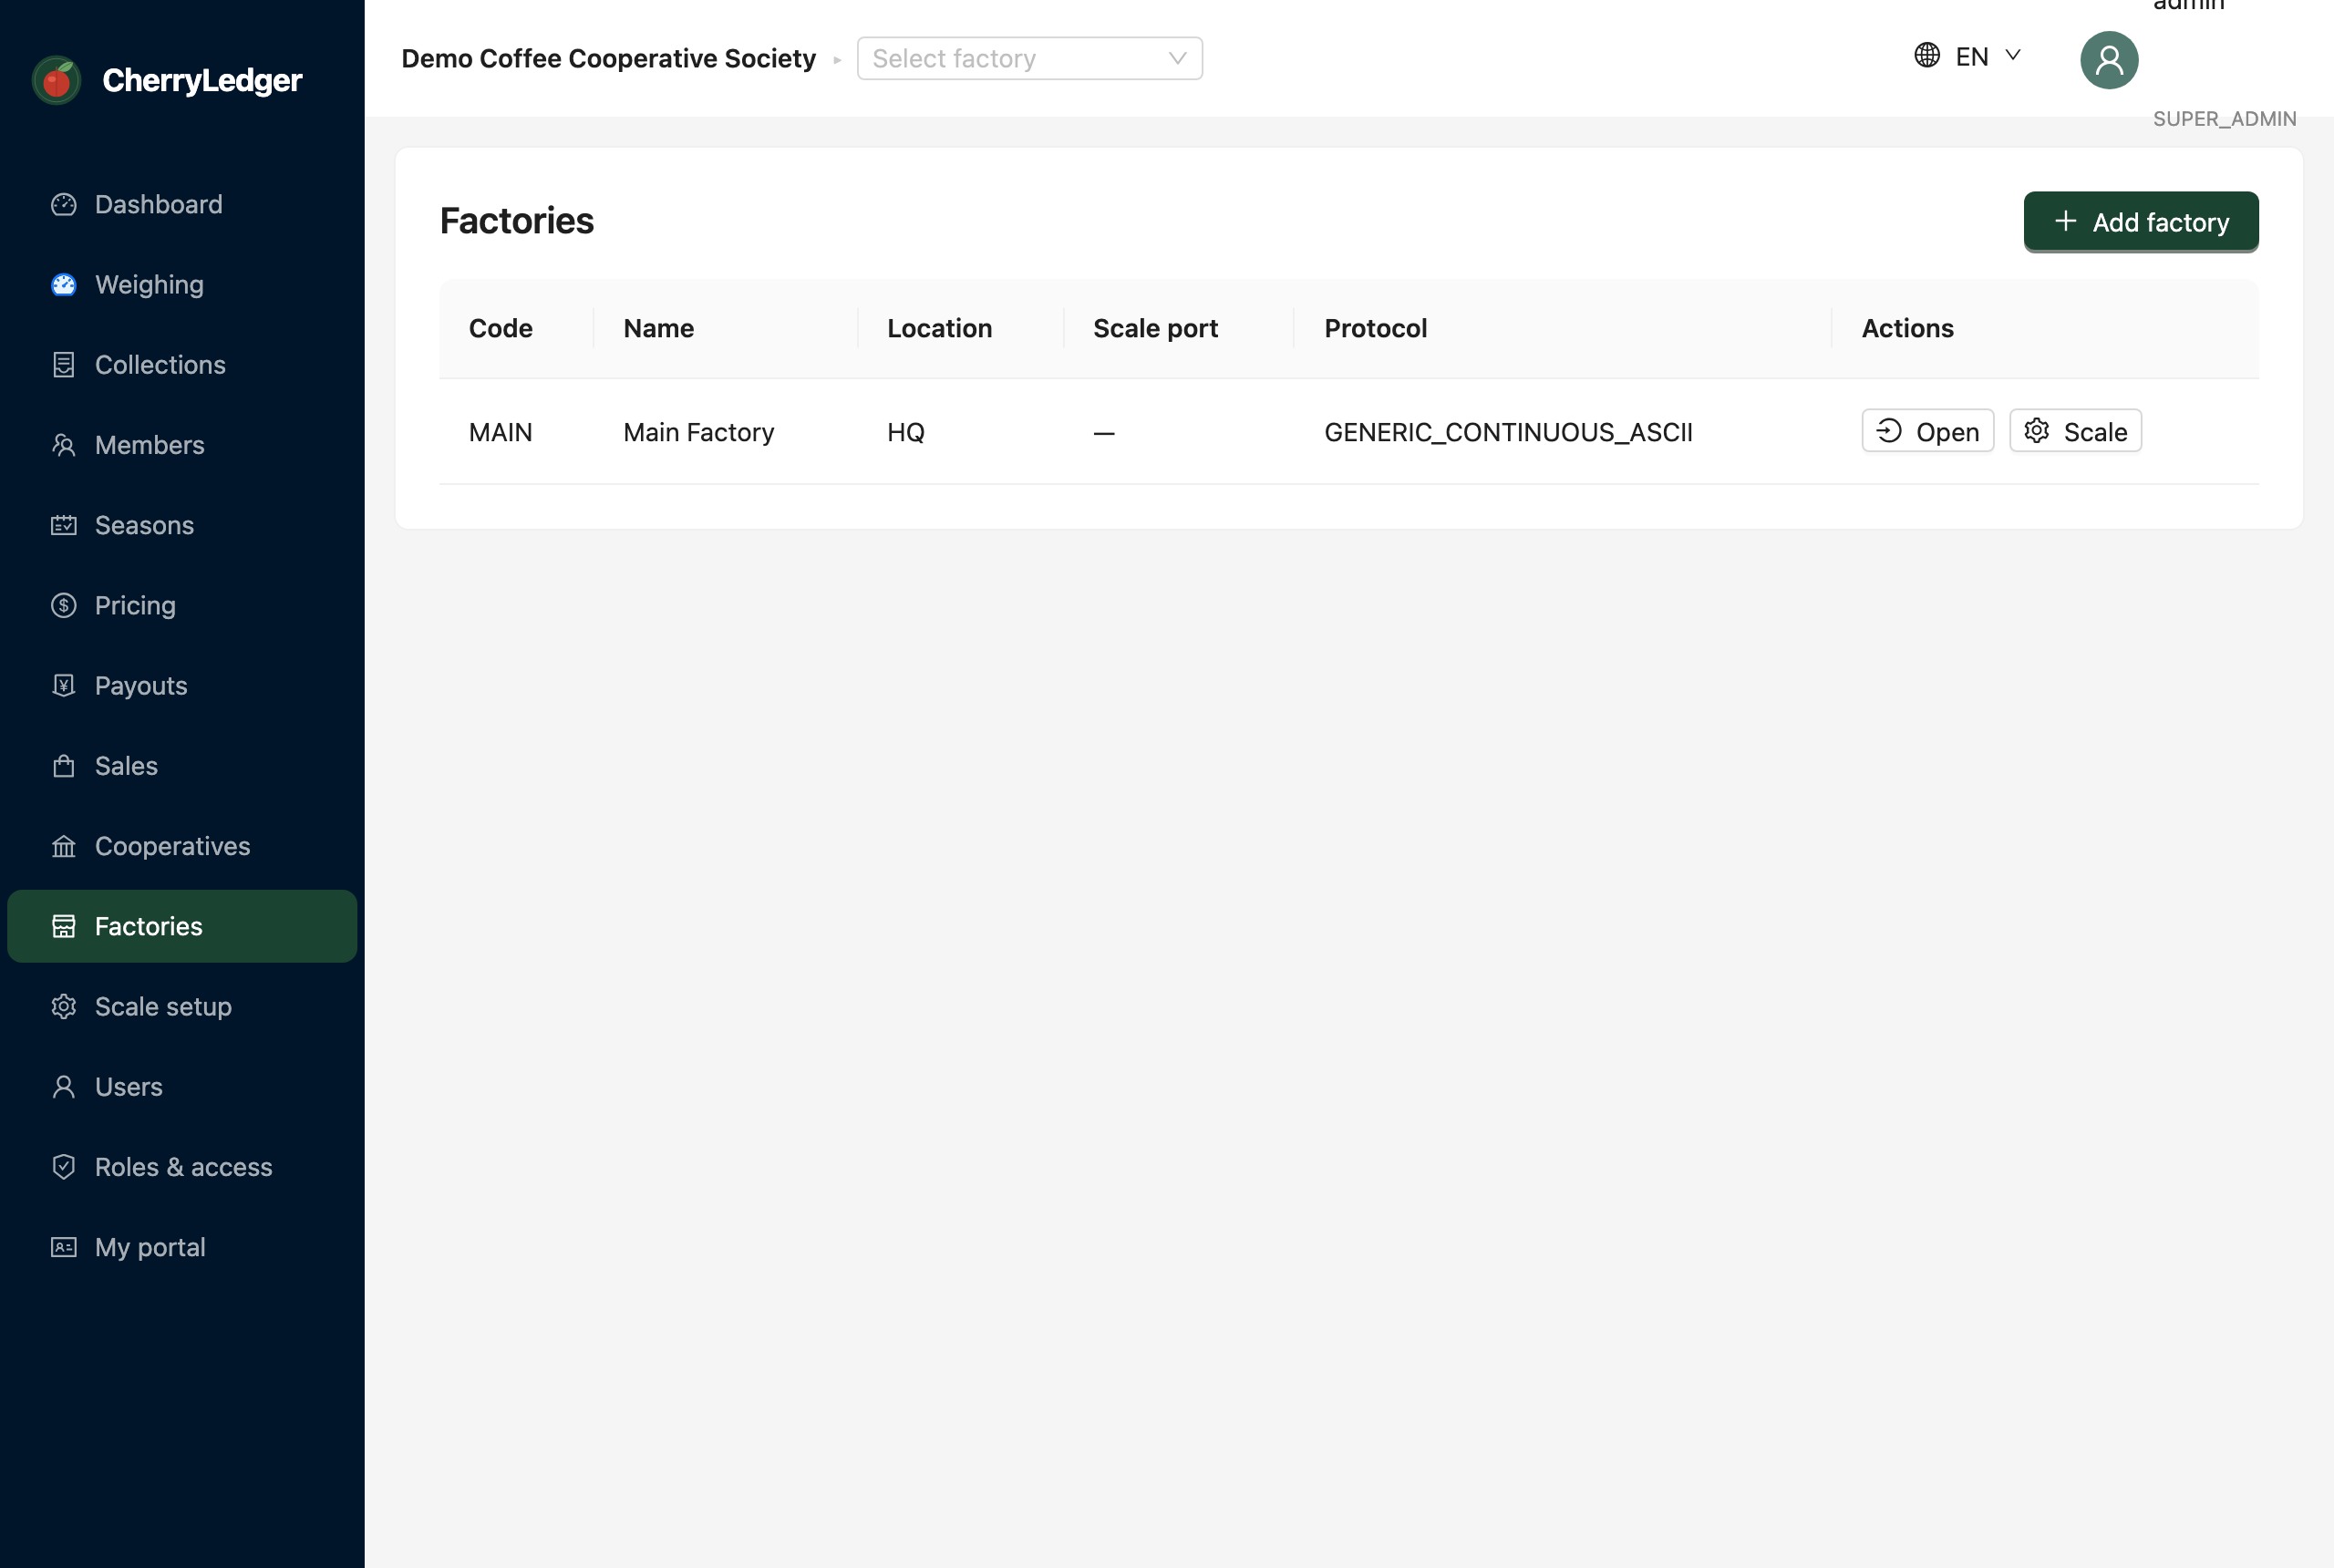Viewport: 2334px width, 1568px height.
Task: Expand the EN language chevron
Action: [x=2013, y=55]
